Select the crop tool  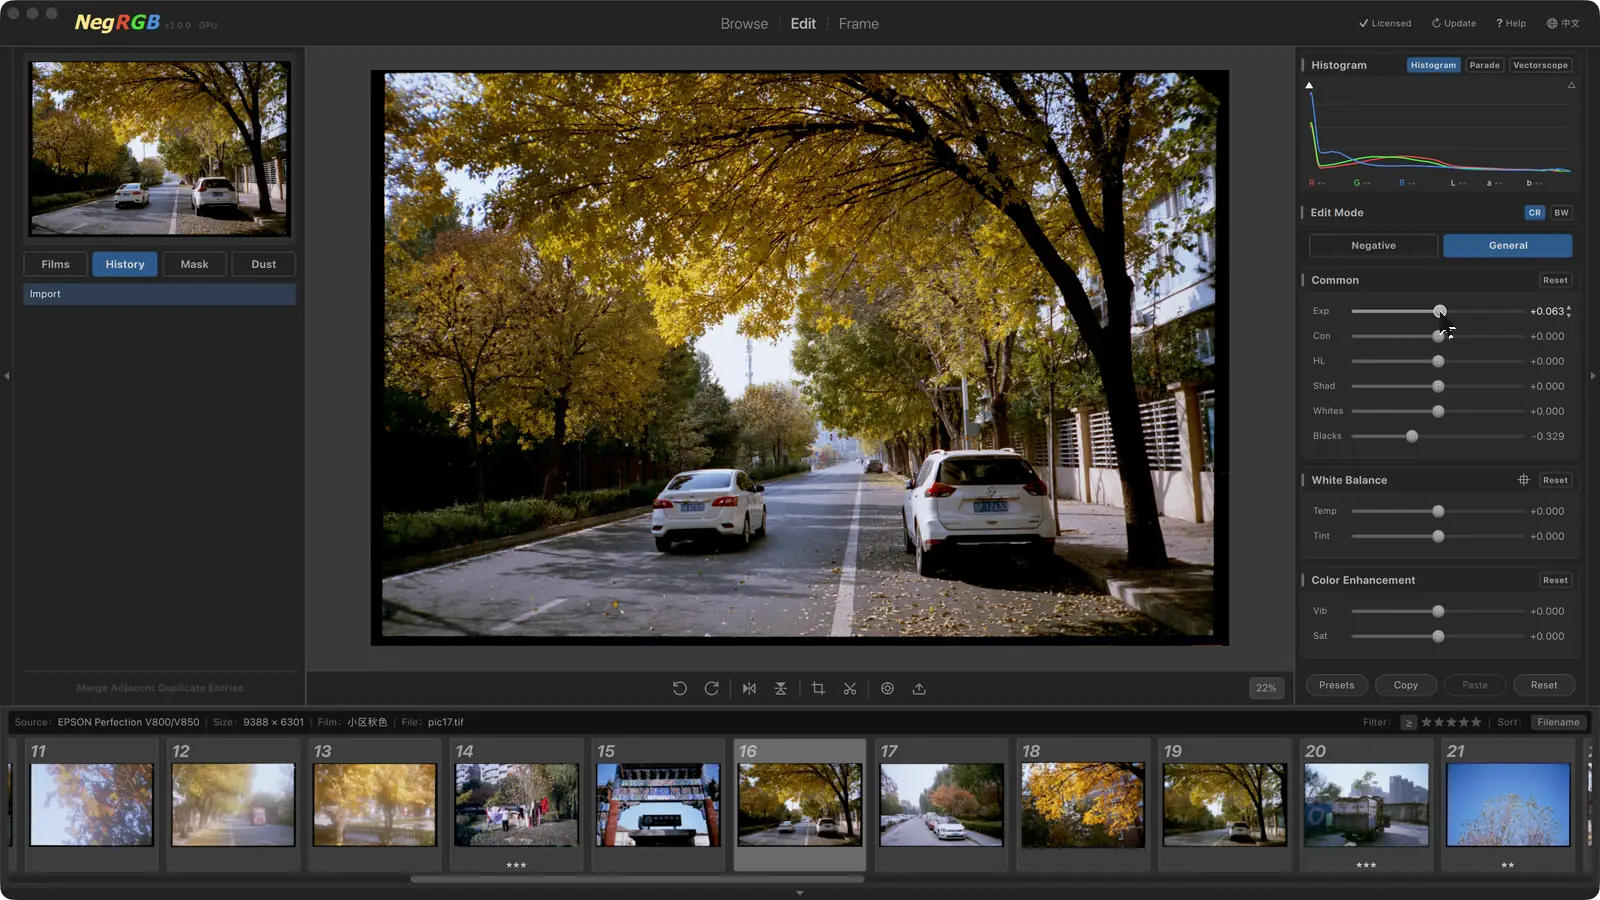click(x=818, y=688)
